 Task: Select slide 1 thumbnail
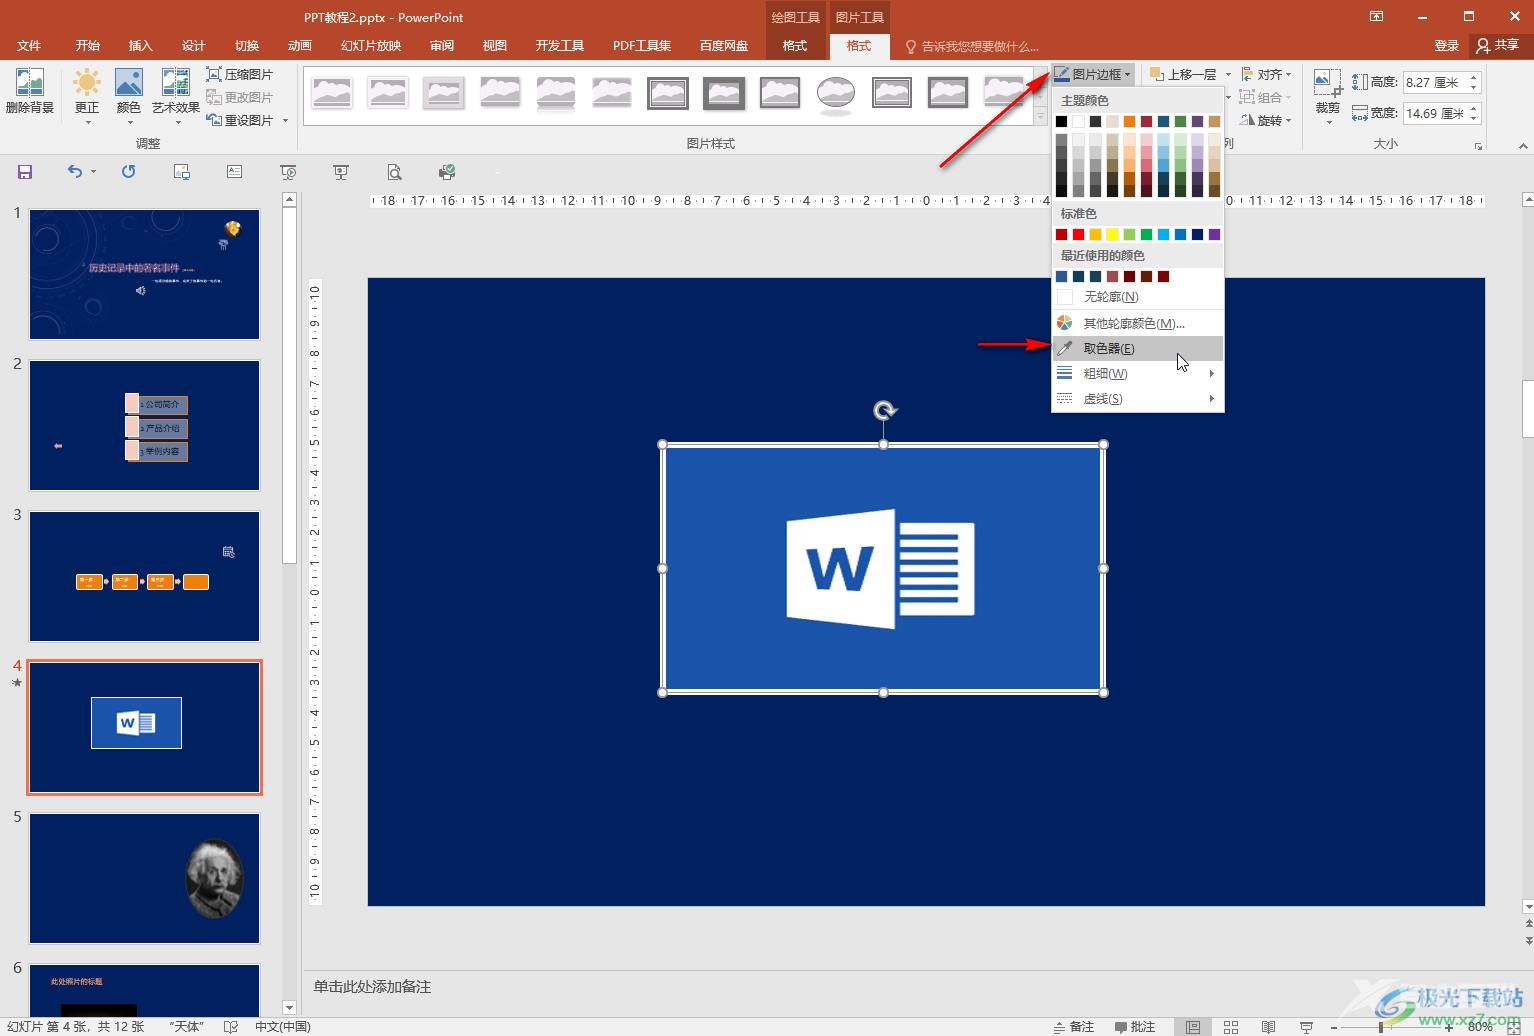pos(145,274)
